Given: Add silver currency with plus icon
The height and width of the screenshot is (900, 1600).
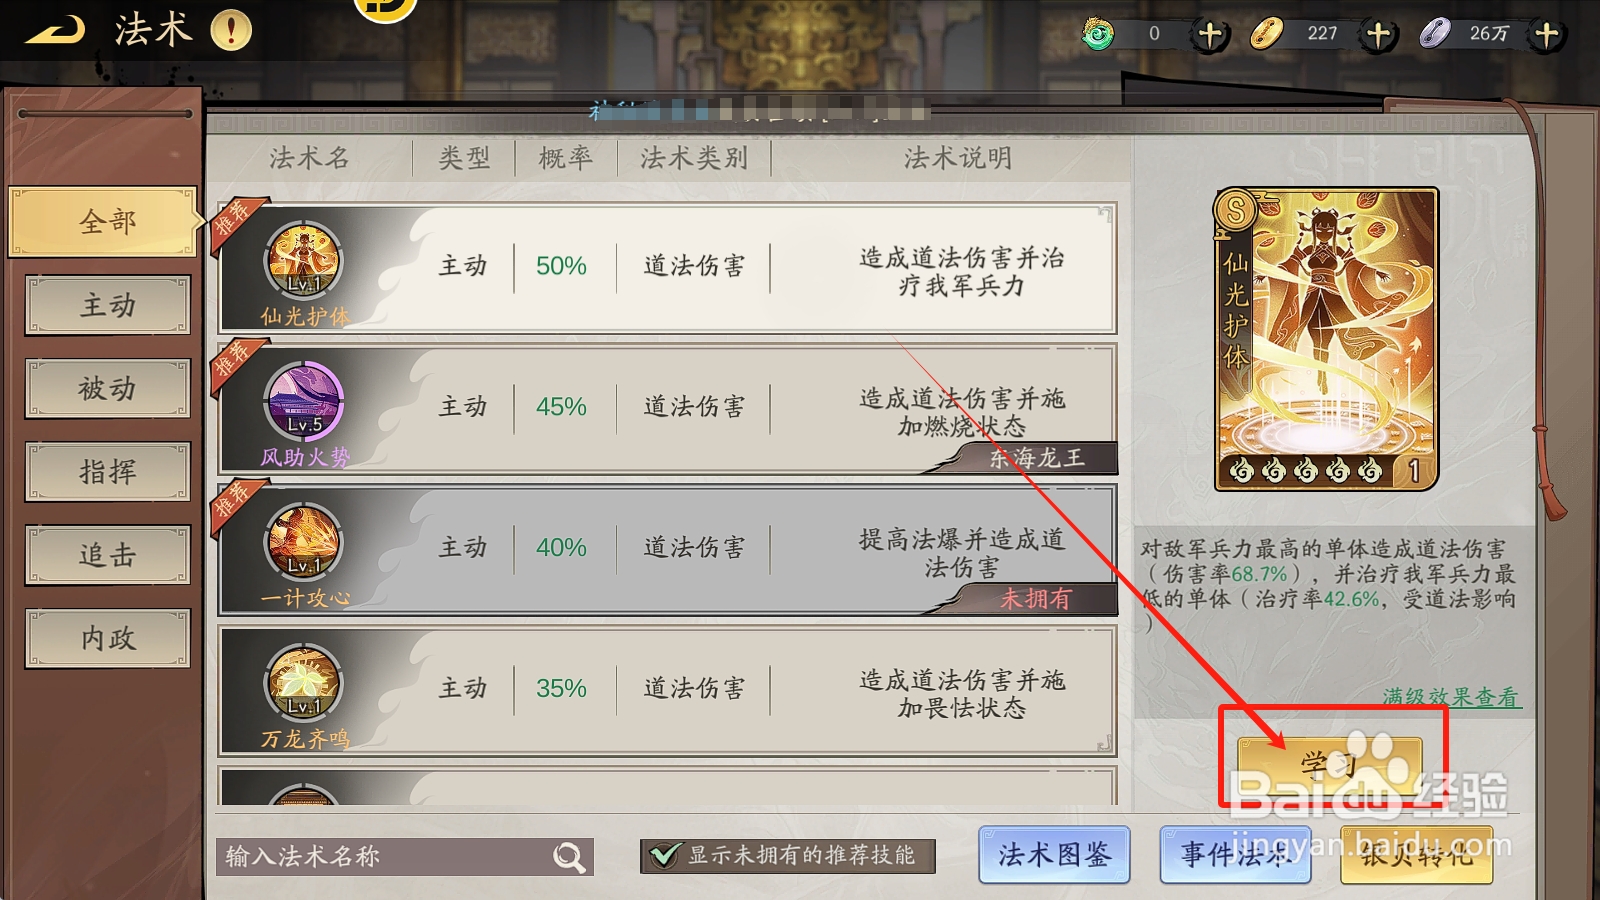Looking at the screenshot, I should point(1547,35).
